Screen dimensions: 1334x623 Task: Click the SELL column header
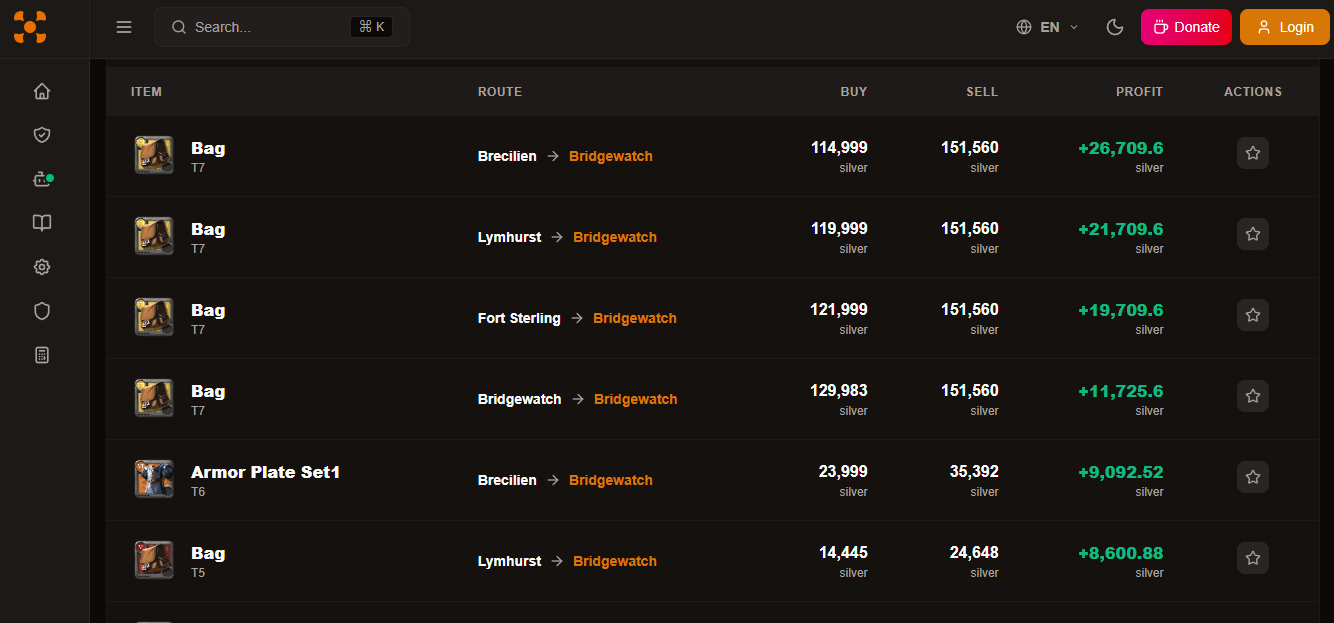tap(982, 91)
